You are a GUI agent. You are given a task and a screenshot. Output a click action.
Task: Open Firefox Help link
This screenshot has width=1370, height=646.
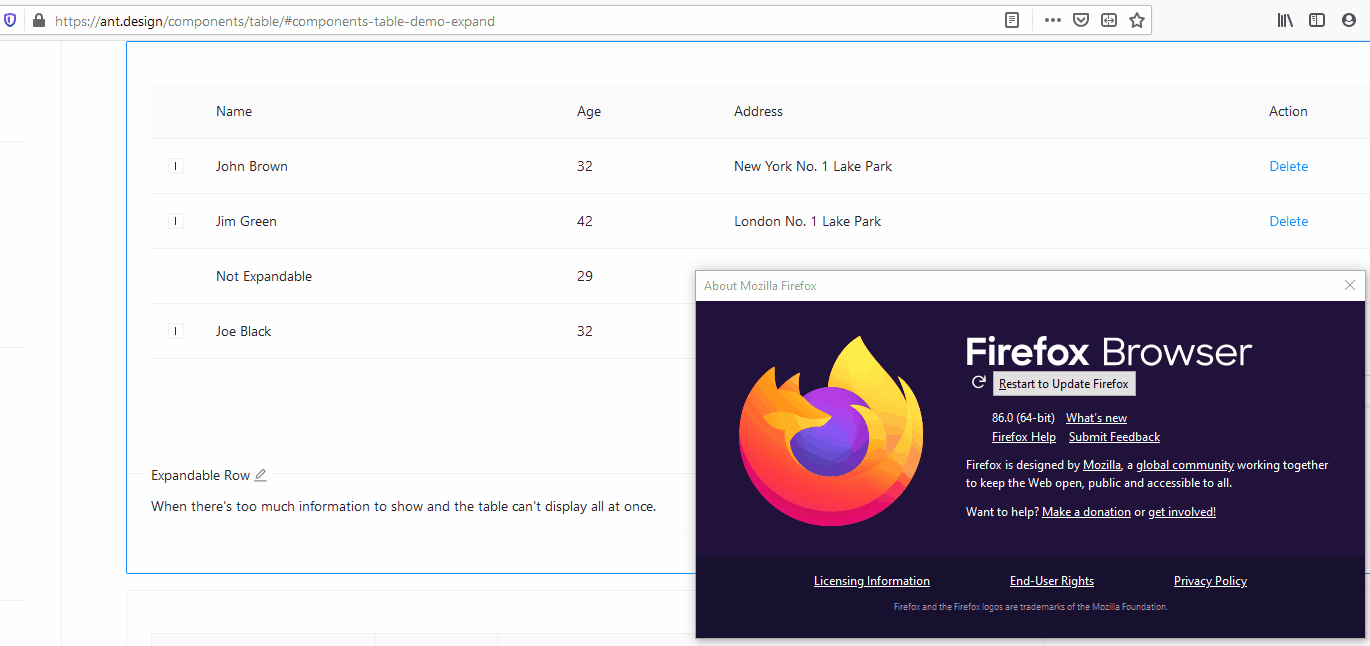click(x=1024, y=437)
